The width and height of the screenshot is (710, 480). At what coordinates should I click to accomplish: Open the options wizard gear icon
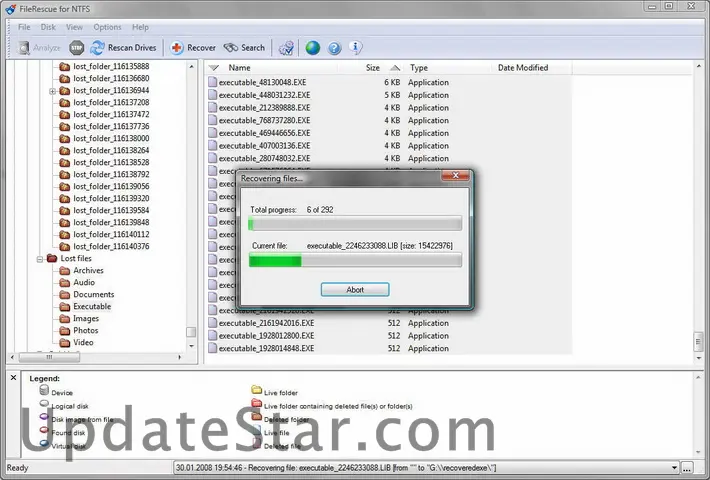pyautogui.click(x=286, y=48)
